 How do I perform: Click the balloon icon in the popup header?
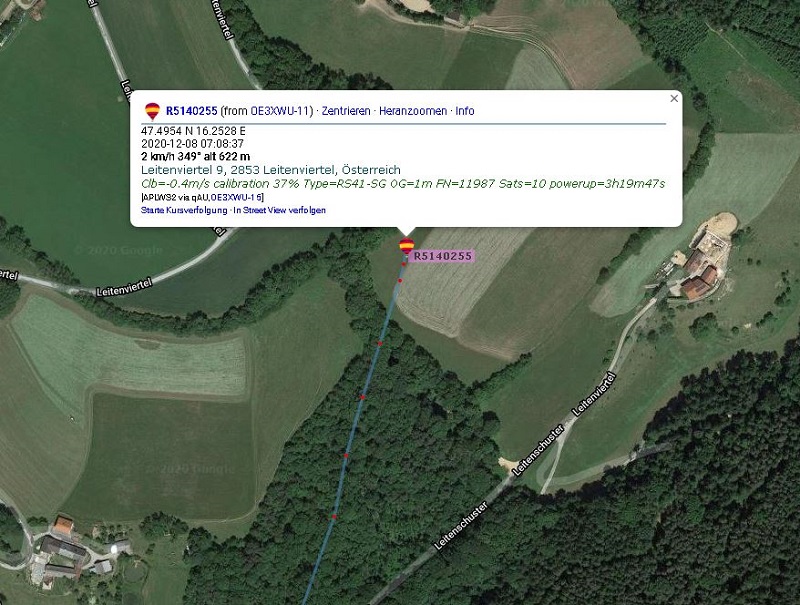[x=152, y=111]
